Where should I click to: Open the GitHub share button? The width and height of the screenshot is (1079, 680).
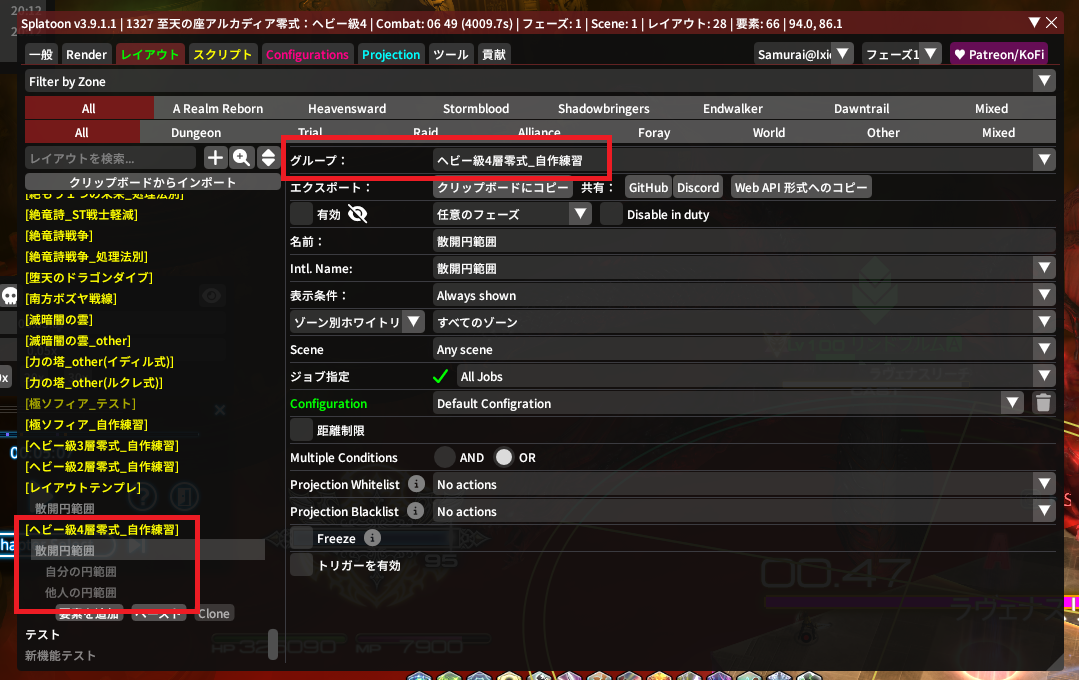(648, 187)
